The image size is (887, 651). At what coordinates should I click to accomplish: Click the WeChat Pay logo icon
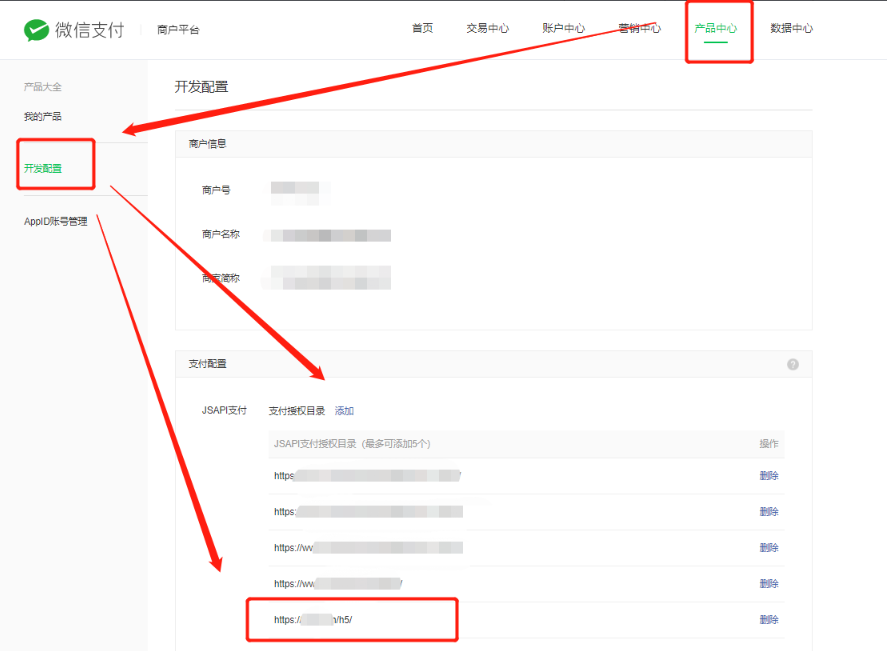[37, 30]
